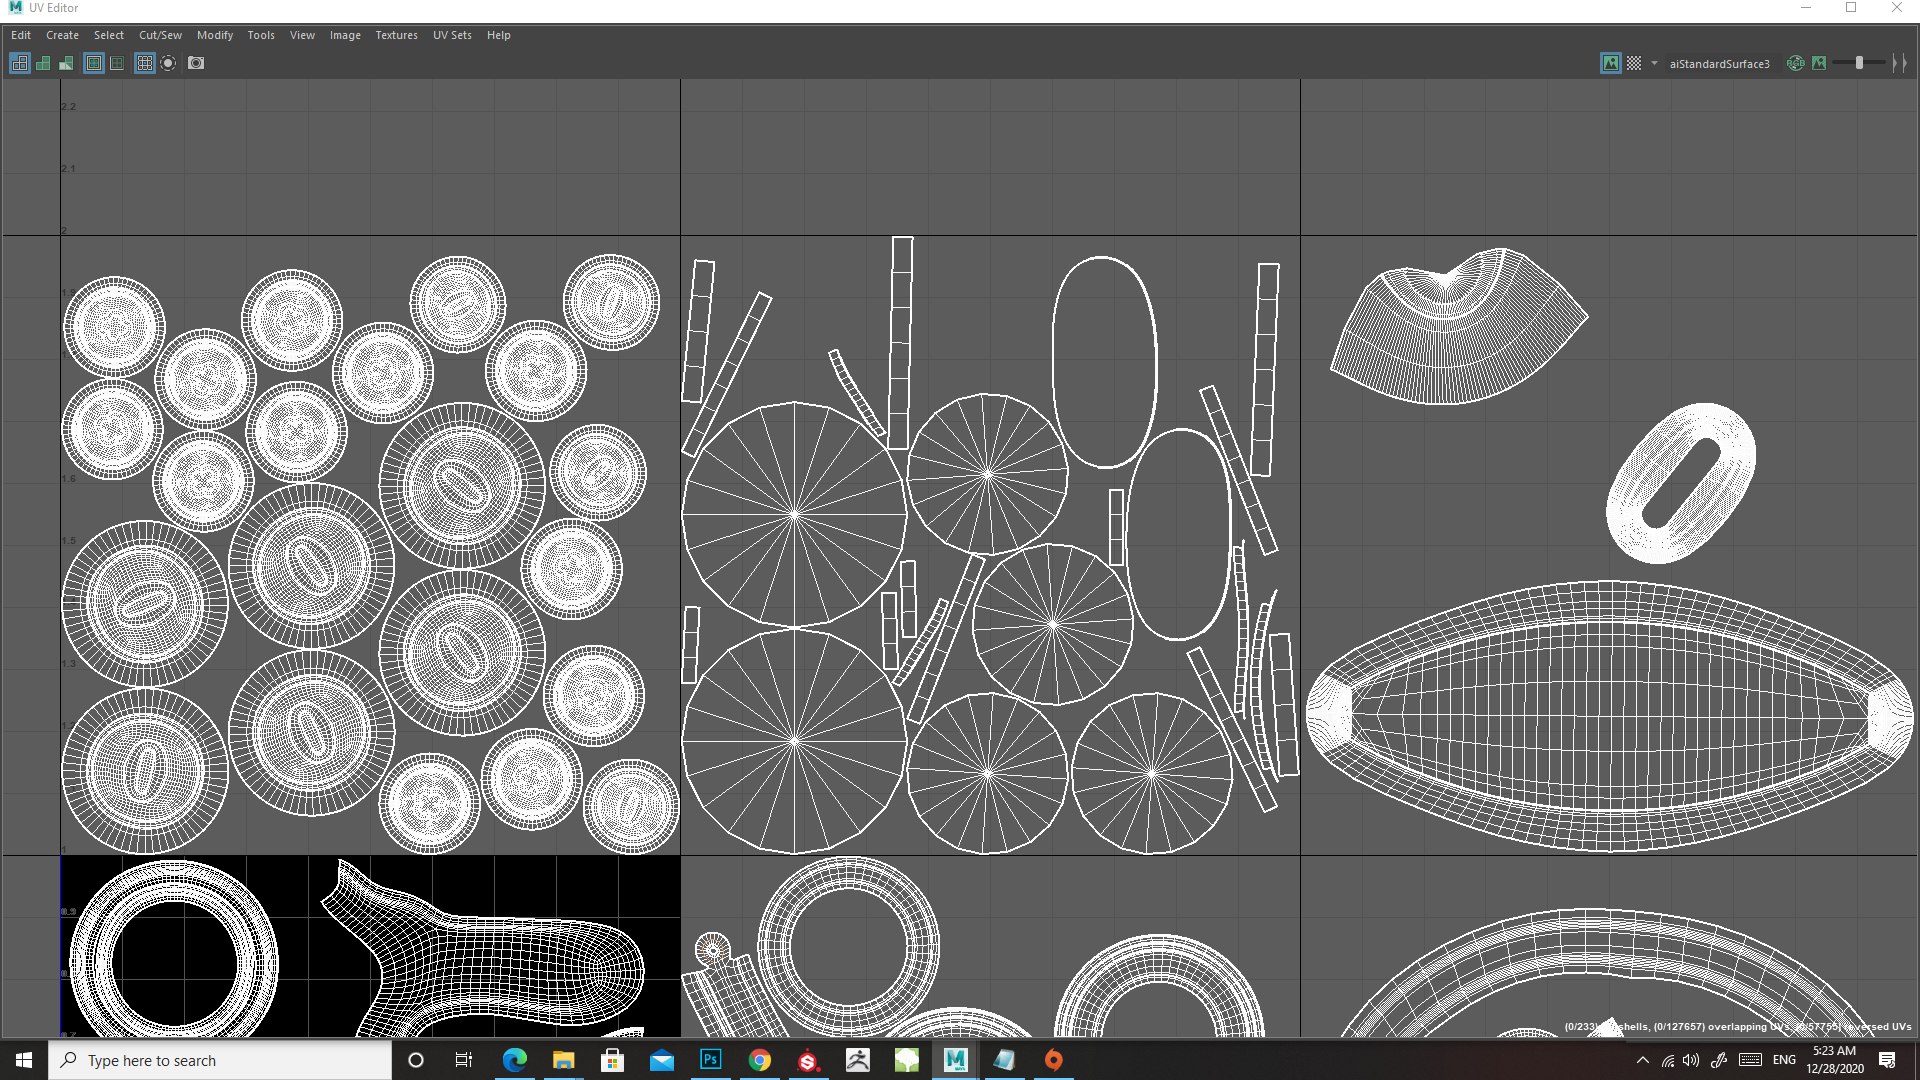Open the Textures menu
The width and height of the screenshot is (1920, 1080).
396,35
